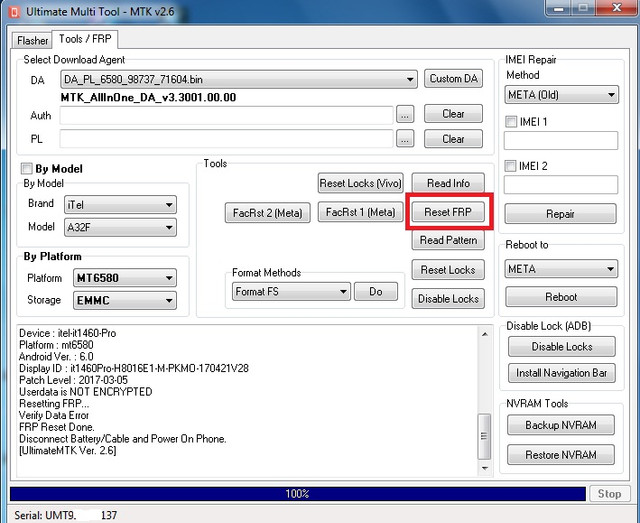This screenshot has width=640, height=523.
Task: Minimize the Ultimate Multi Tool window
Action: point(558,8)
